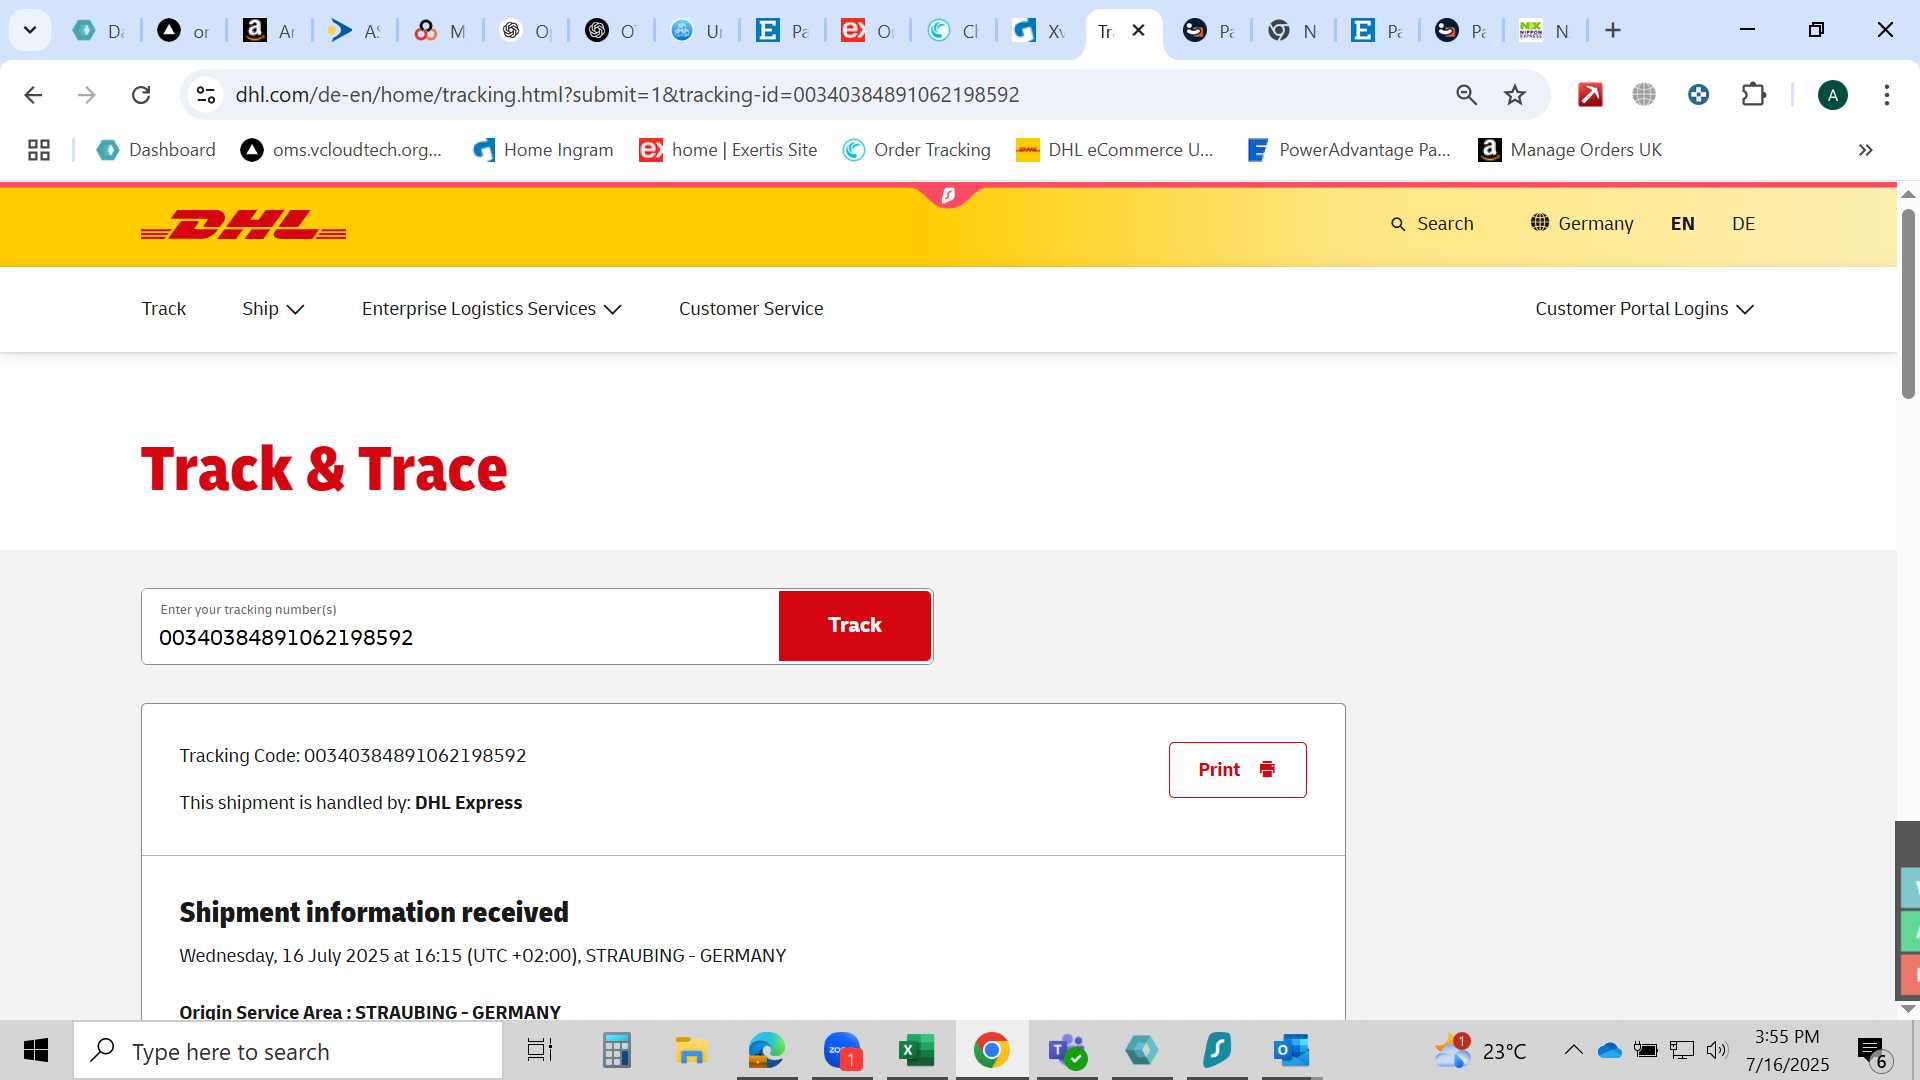
Task: Open the tab search dropdown arrow
Action: pos(30,30)
